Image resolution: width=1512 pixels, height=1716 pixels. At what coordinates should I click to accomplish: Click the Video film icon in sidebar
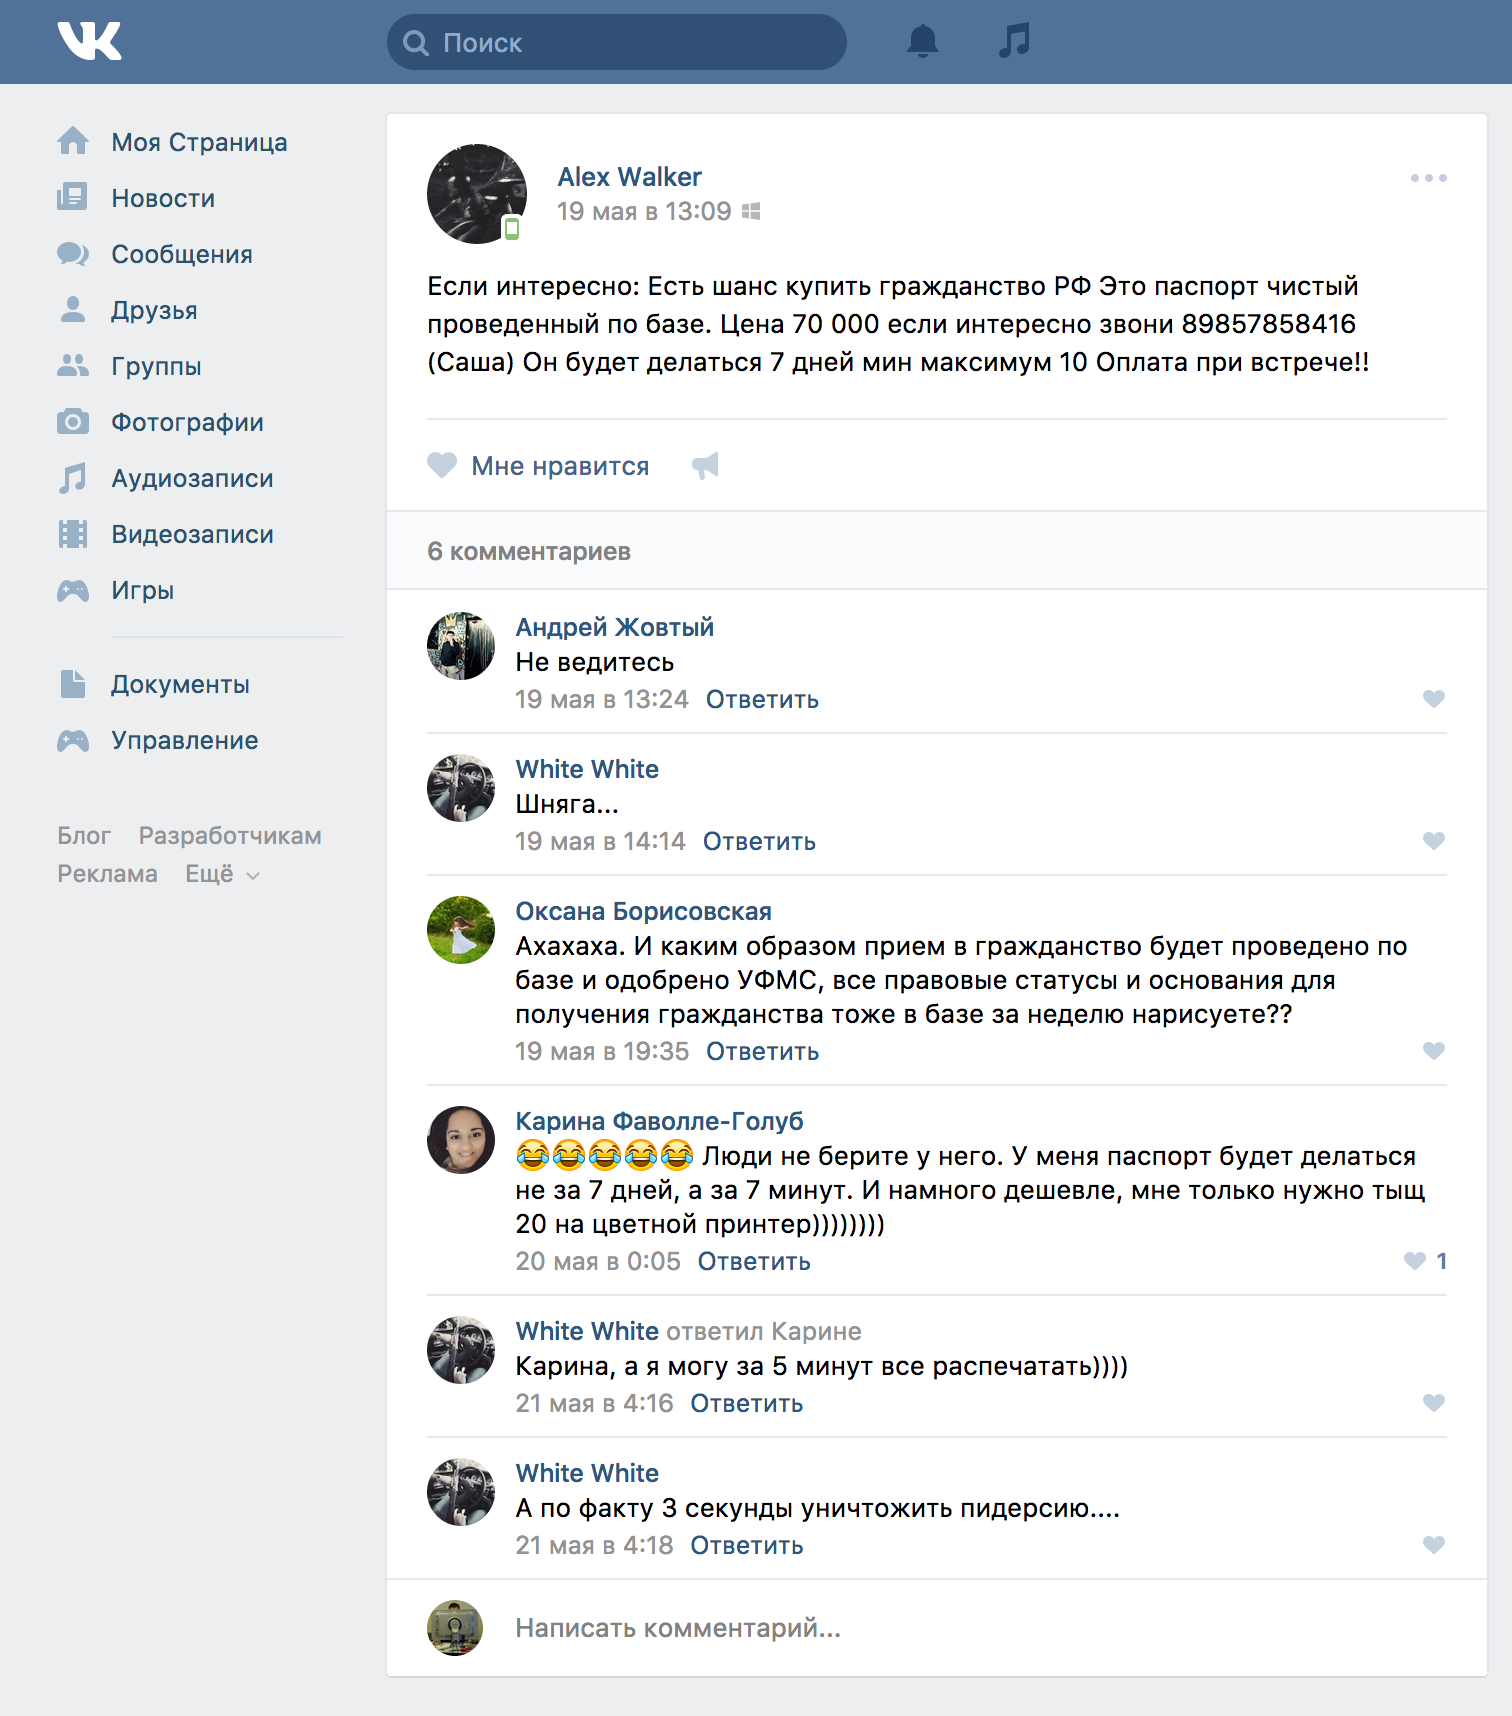point(73,535)
